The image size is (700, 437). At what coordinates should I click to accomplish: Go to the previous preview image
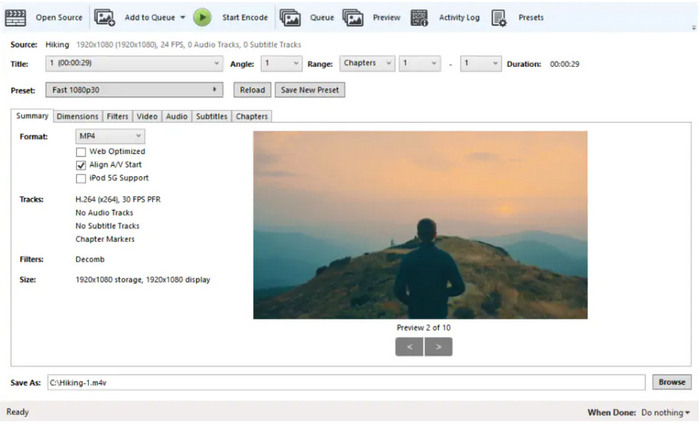coord(409,346)
